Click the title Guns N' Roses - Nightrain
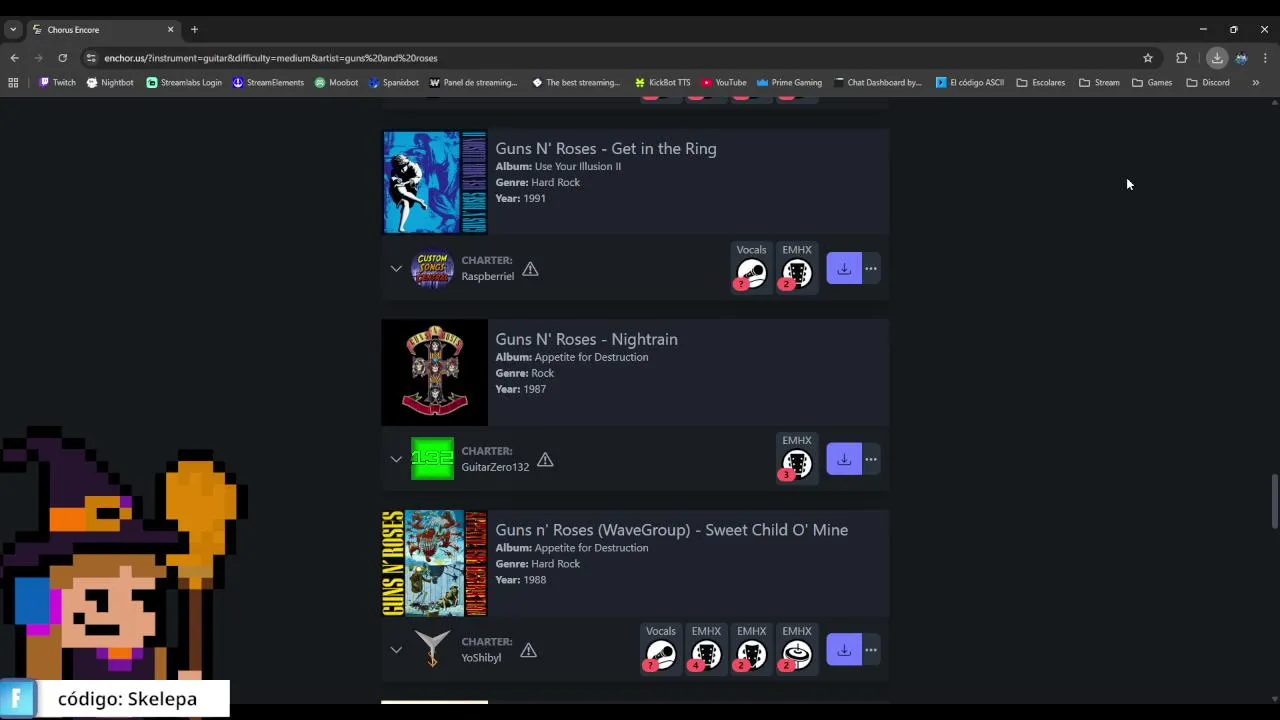1280x720 pixels. point(586,339)
